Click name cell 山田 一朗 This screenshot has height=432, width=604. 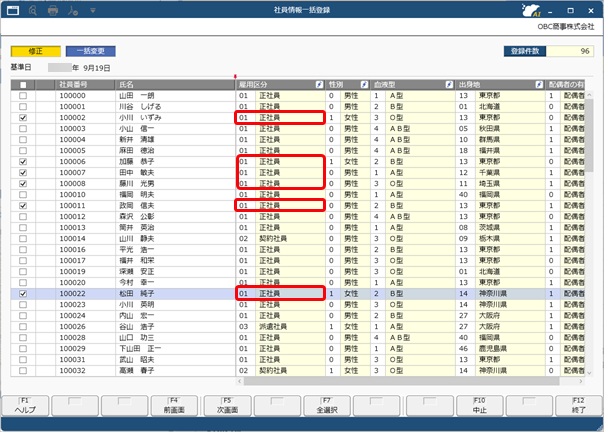pyautogui.click(x=175, y=96)
